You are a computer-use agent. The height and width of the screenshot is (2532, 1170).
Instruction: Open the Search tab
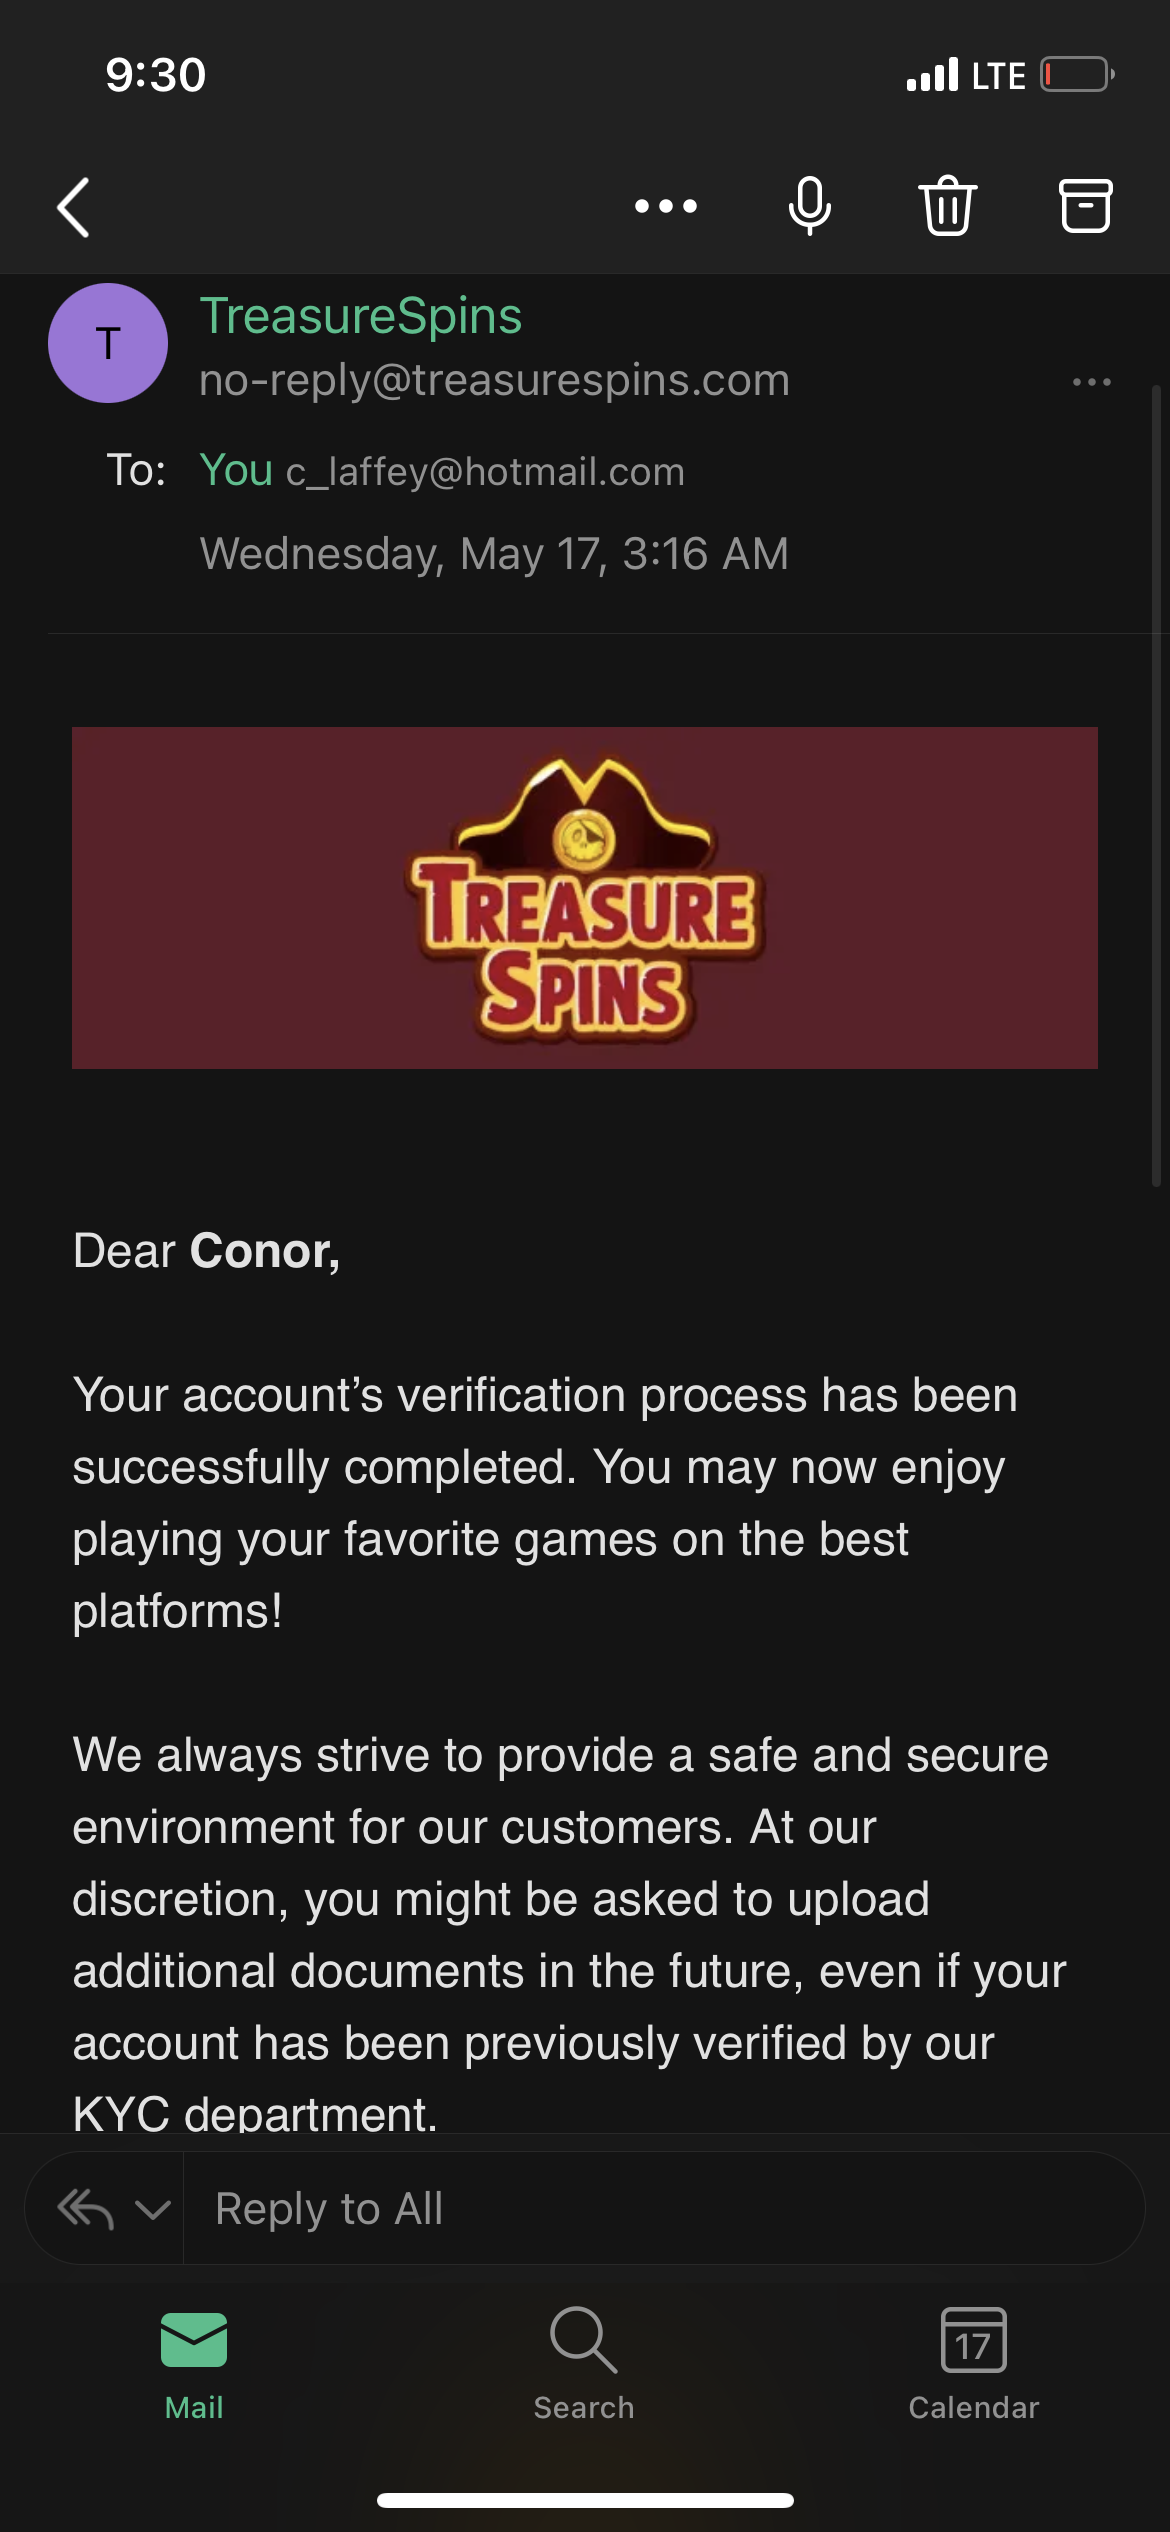584,2365
